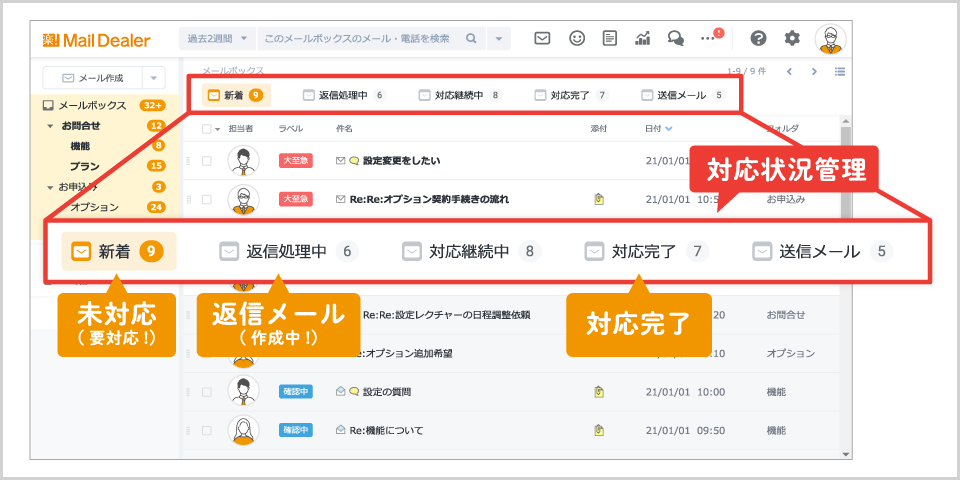Image resolution: width=960 pixels, height=480 pixels.
Task: Select small 返信処理中 tab under メールボックス heading
Action: point(345,95)
